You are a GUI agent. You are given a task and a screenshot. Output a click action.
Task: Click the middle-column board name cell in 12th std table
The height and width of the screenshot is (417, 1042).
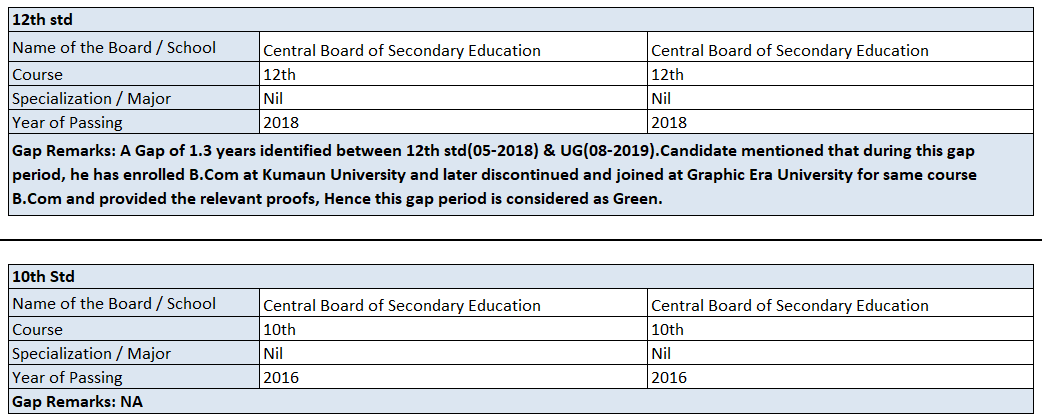401,50
